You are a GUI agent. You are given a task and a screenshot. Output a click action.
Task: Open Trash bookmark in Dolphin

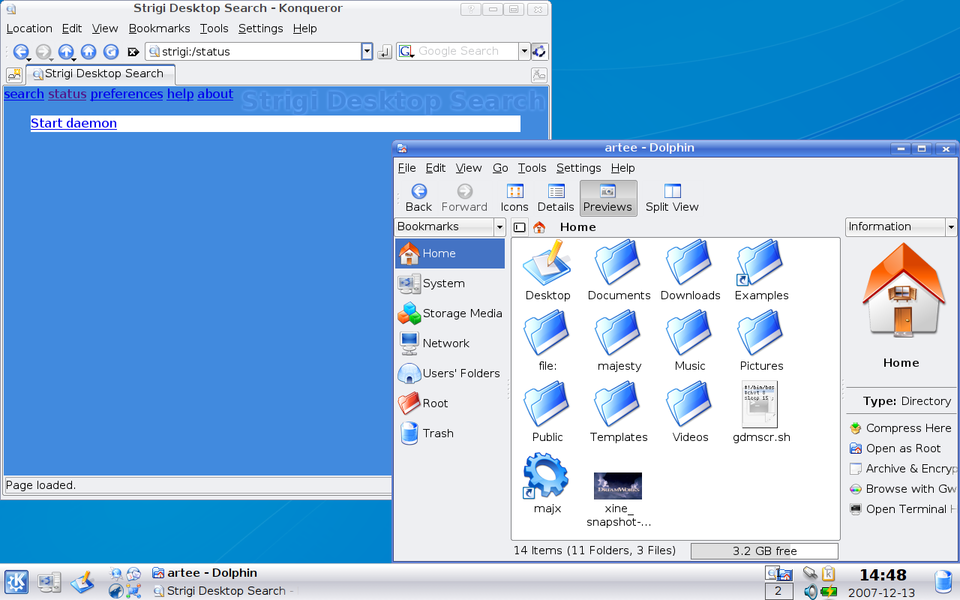(x=450, y=433)
